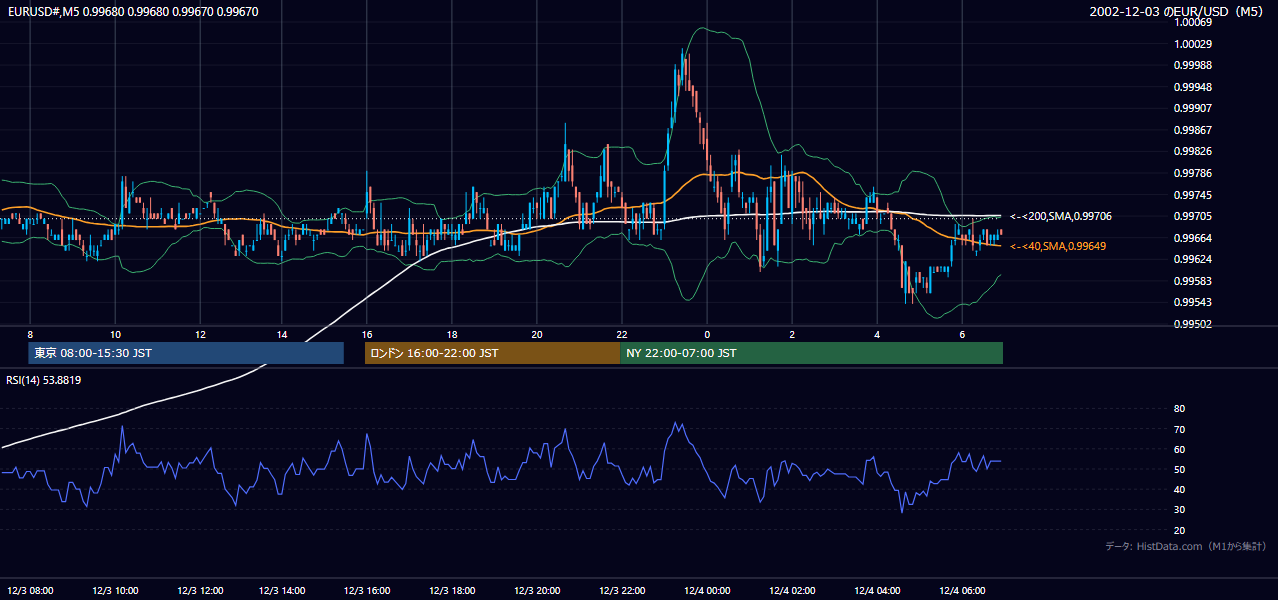This screenshot has width=1278, height=600.
Task: Click the RSI level 40 label
Action: click(x=1180, y=490)
